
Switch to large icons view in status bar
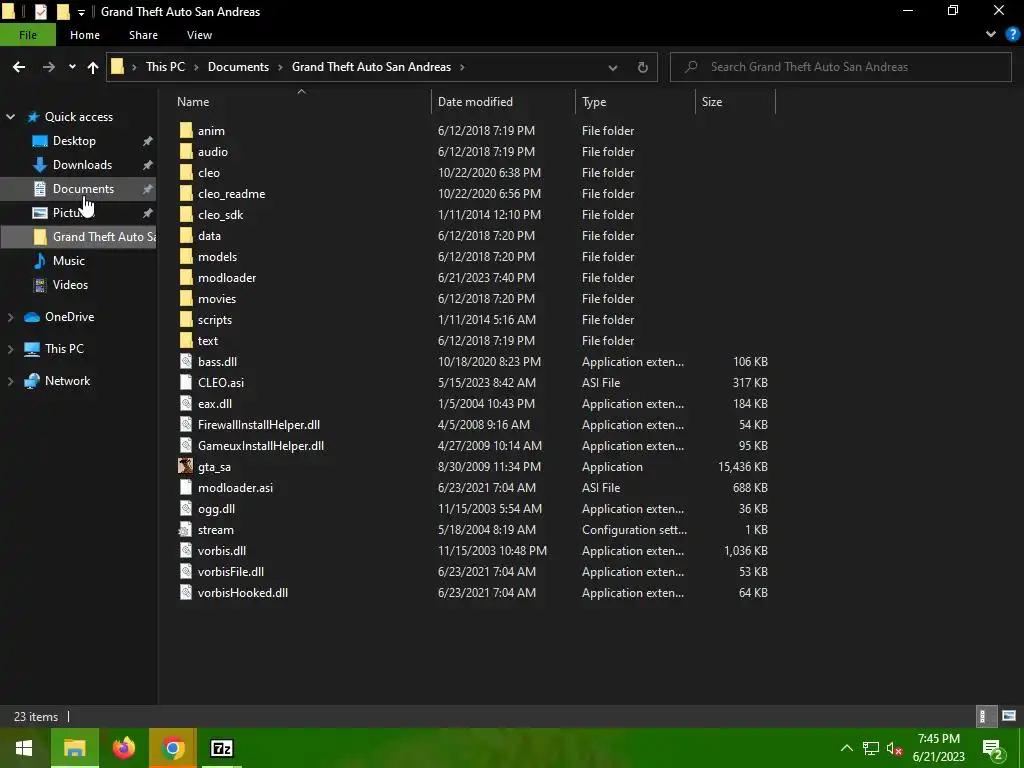point(1009,716)
